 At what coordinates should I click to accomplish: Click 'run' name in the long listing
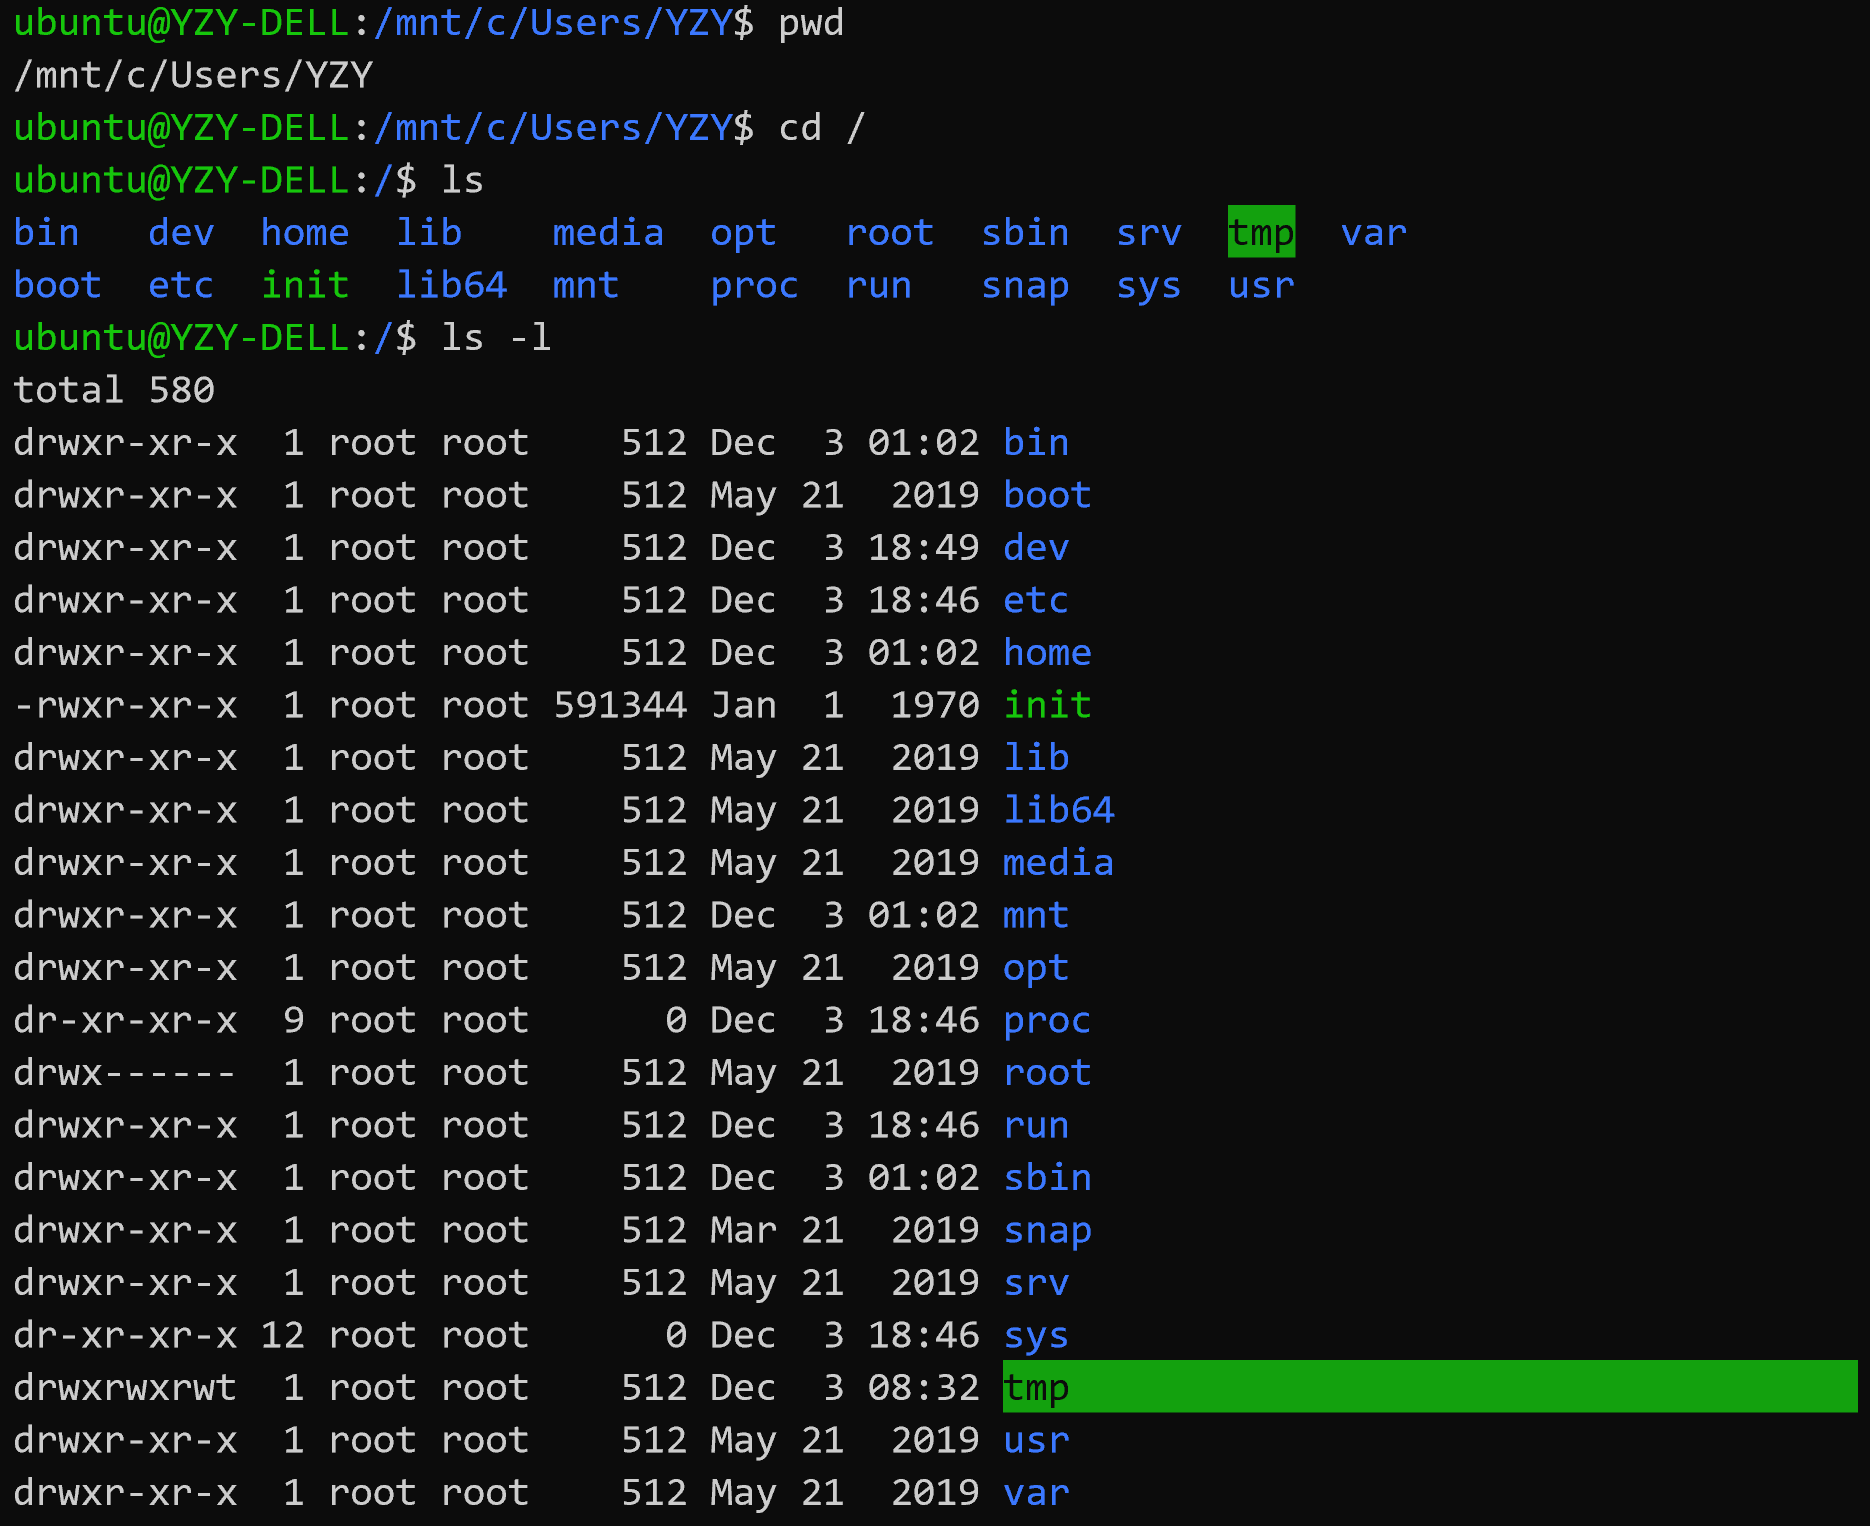tap(1036, 1126)
